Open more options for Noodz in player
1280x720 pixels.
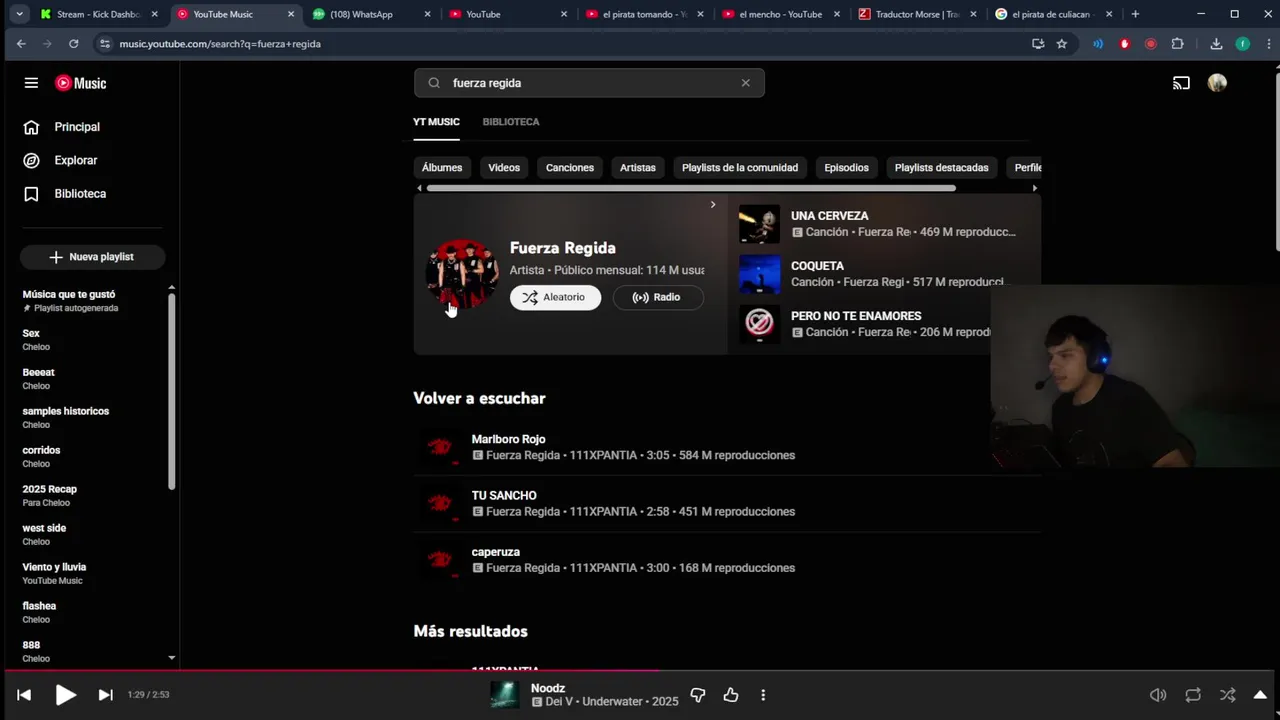pos(763,695)
